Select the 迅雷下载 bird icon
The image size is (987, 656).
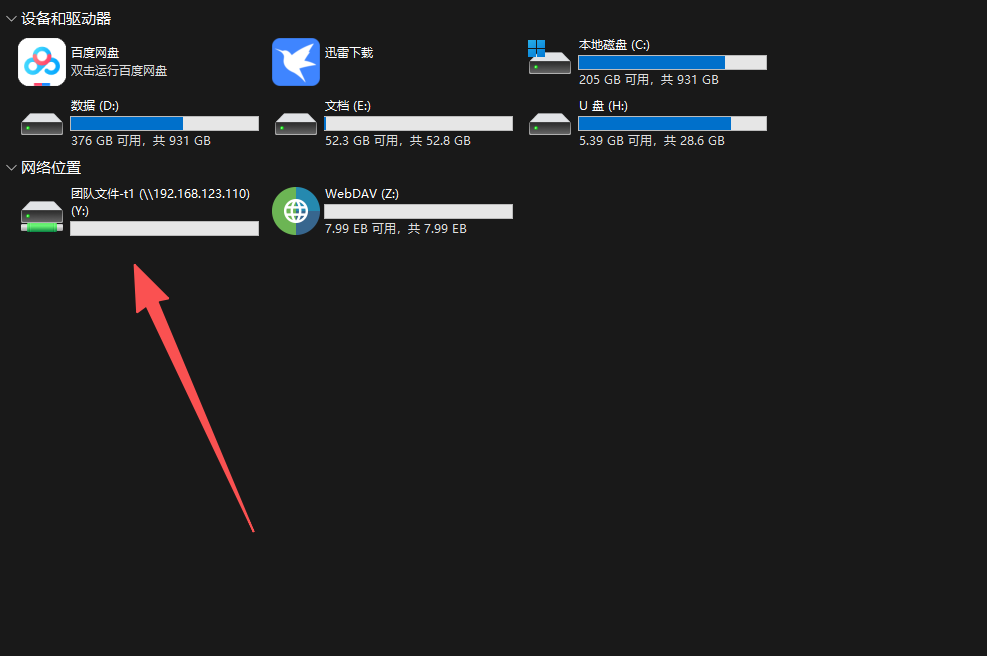tap(296, 62)
